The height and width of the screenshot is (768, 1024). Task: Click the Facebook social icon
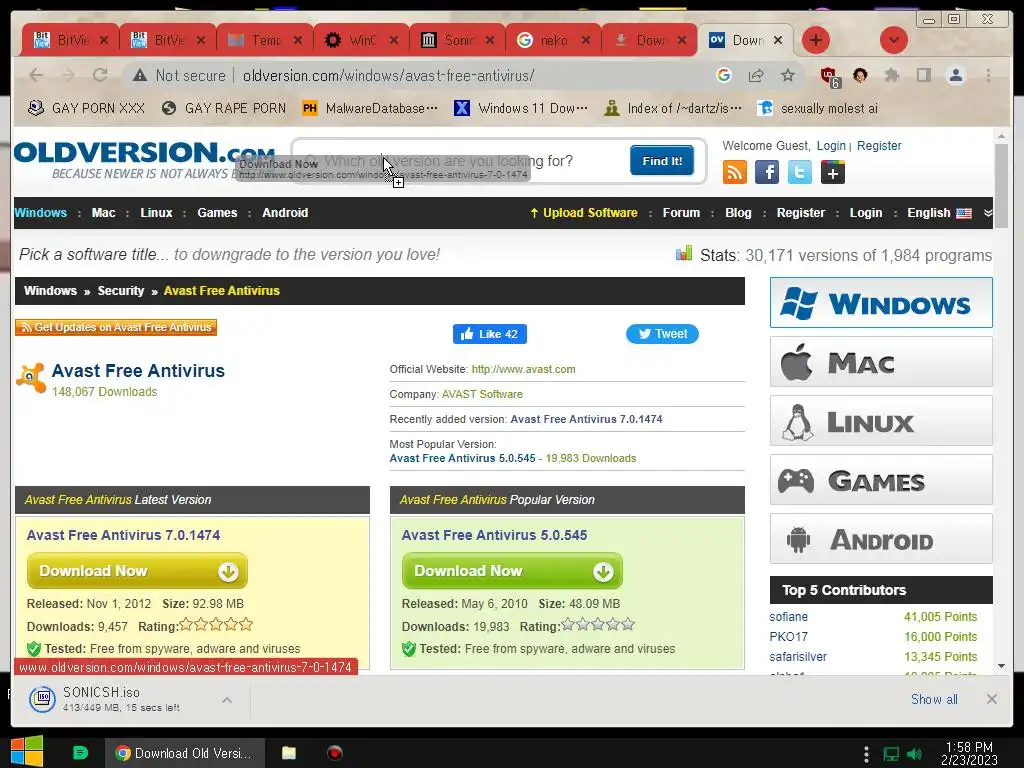767,172
